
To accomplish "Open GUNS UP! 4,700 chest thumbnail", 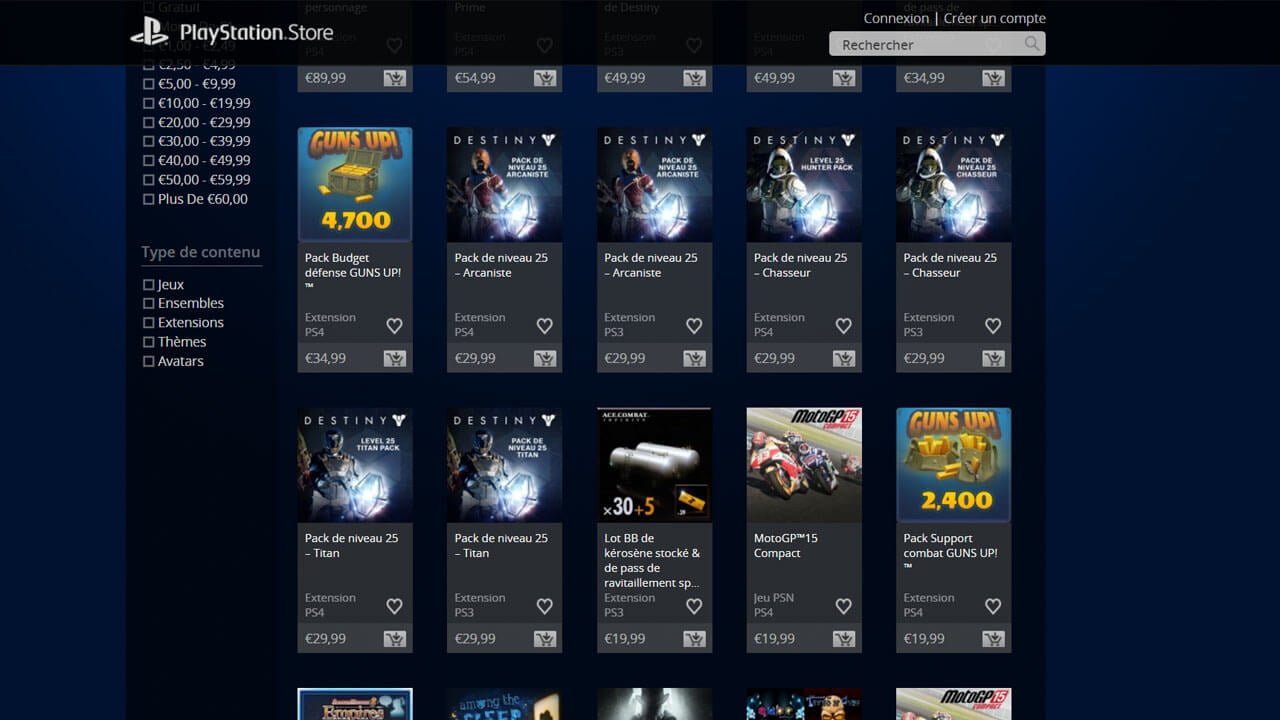I will [355, 185].
